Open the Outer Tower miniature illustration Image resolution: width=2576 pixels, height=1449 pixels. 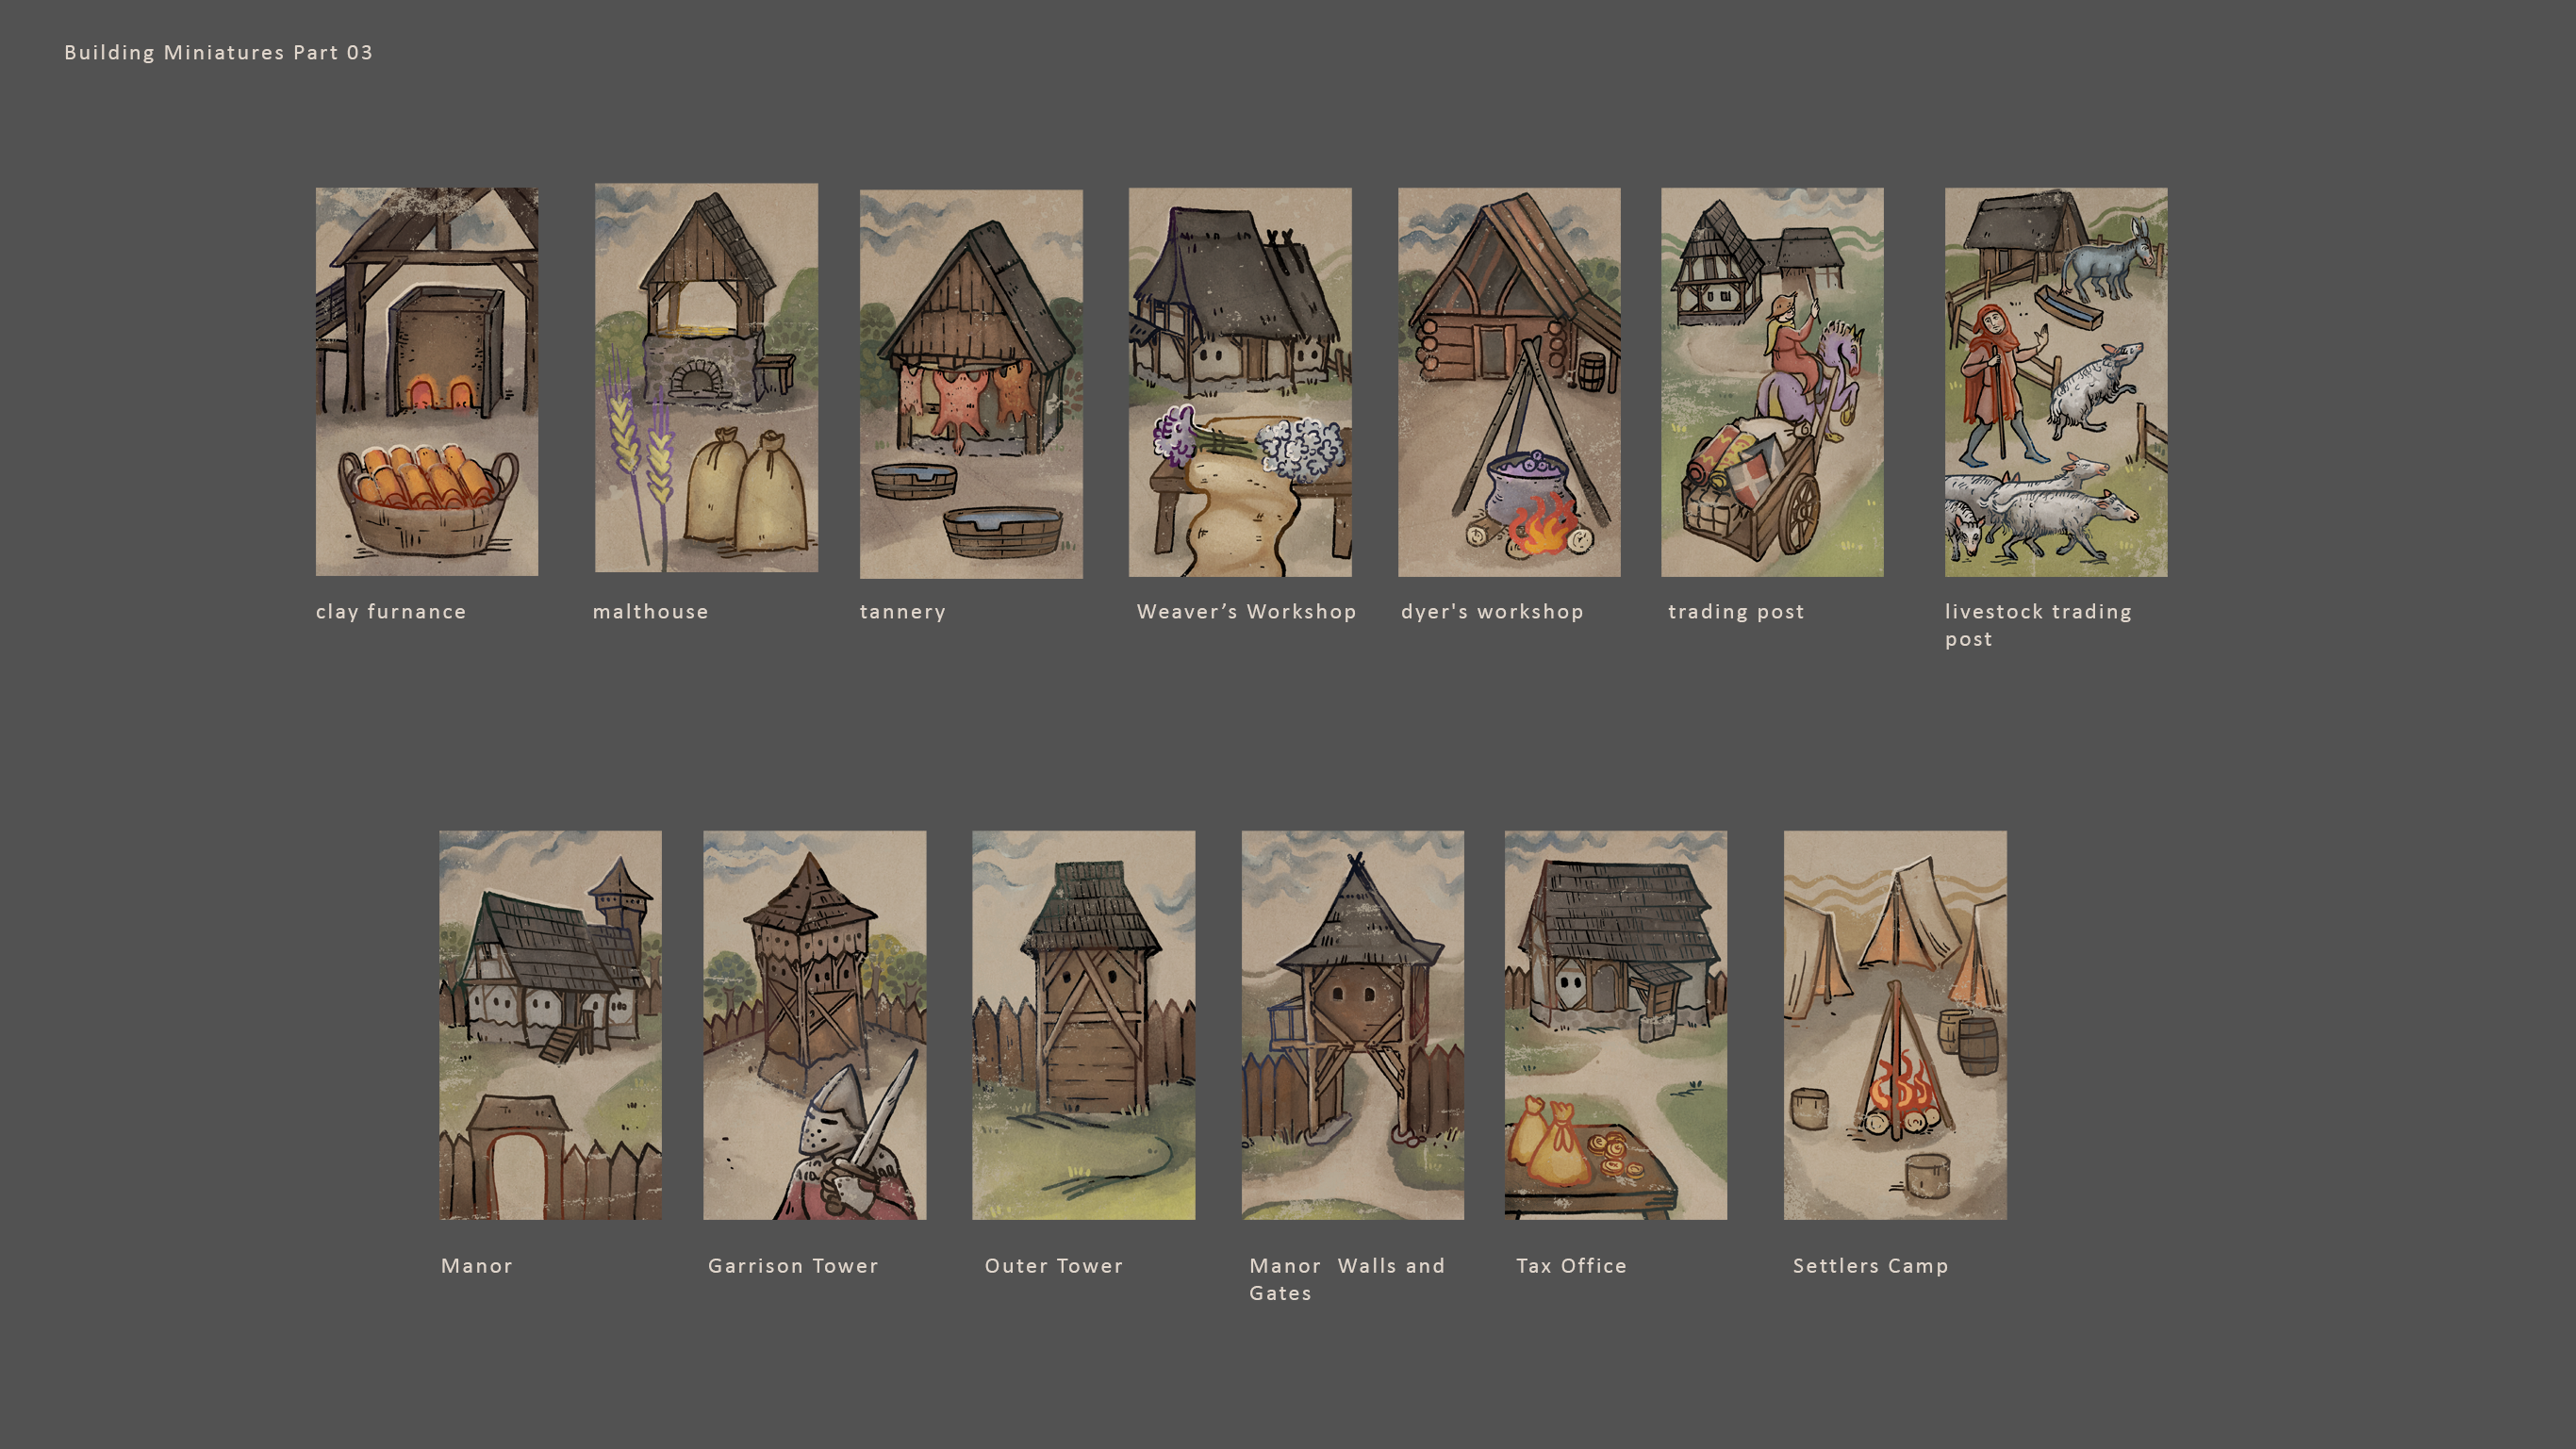pyautogui.click(x=1083, y=1025)
